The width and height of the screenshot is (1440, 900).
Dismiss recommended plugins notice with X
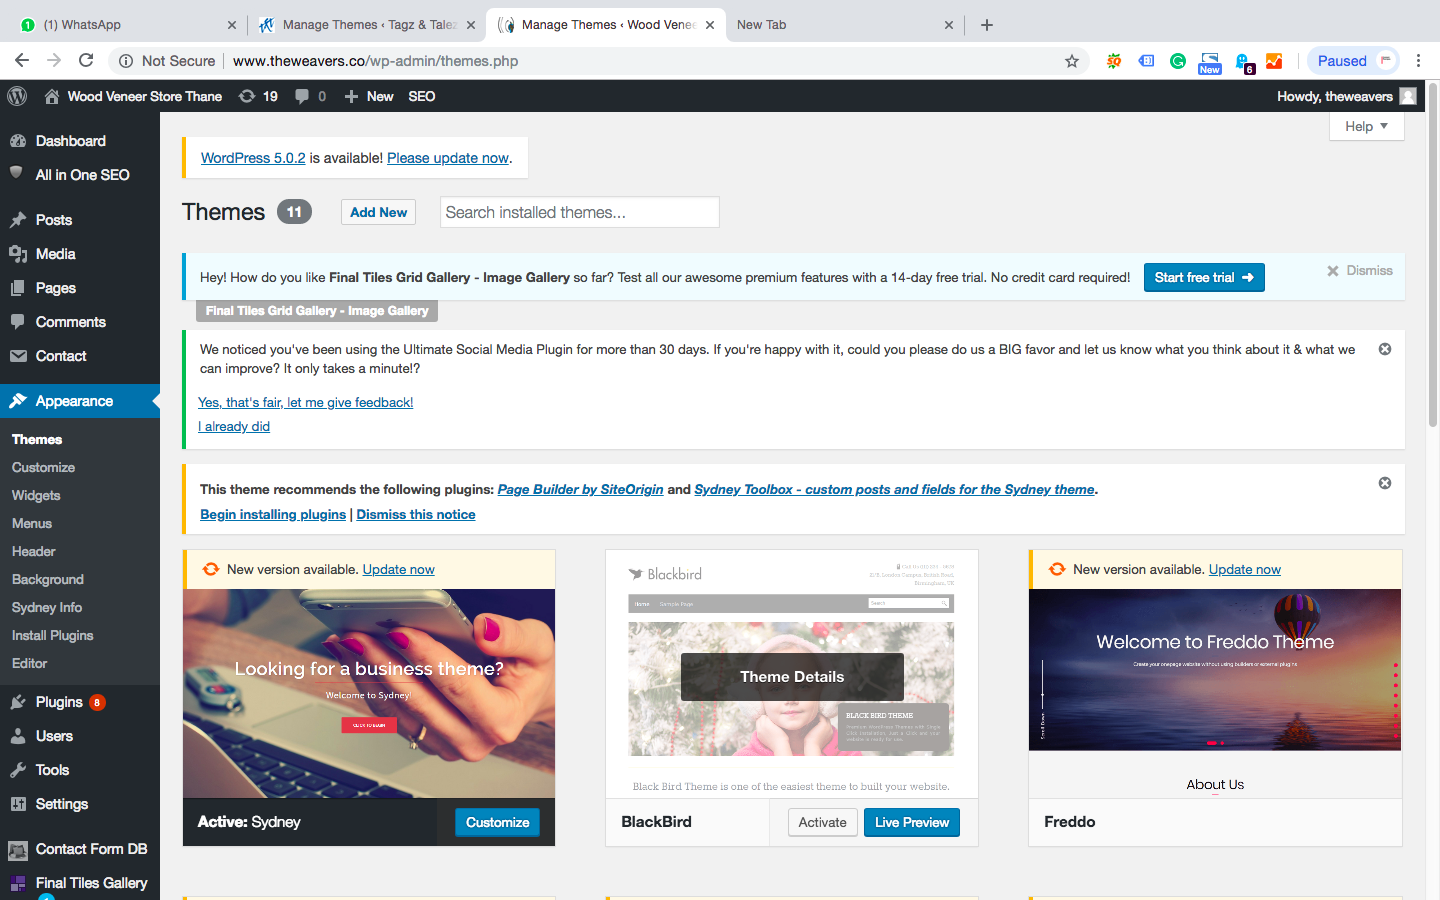point(1385,483)
